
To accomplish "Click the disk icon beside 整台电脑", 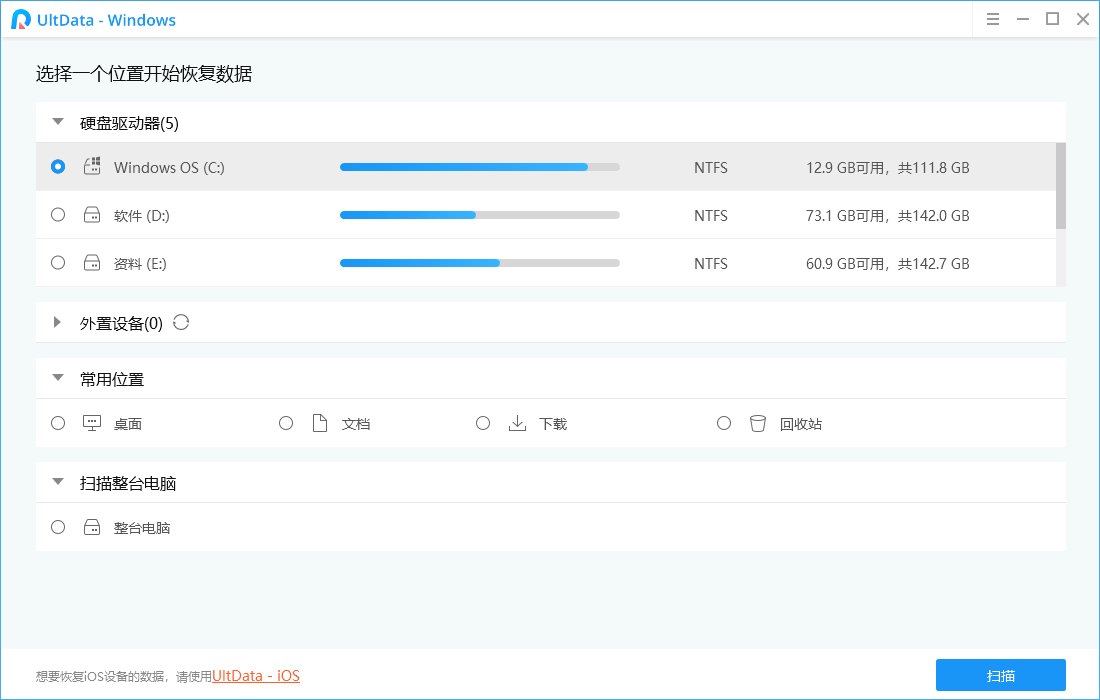I will tap(91, 527).
